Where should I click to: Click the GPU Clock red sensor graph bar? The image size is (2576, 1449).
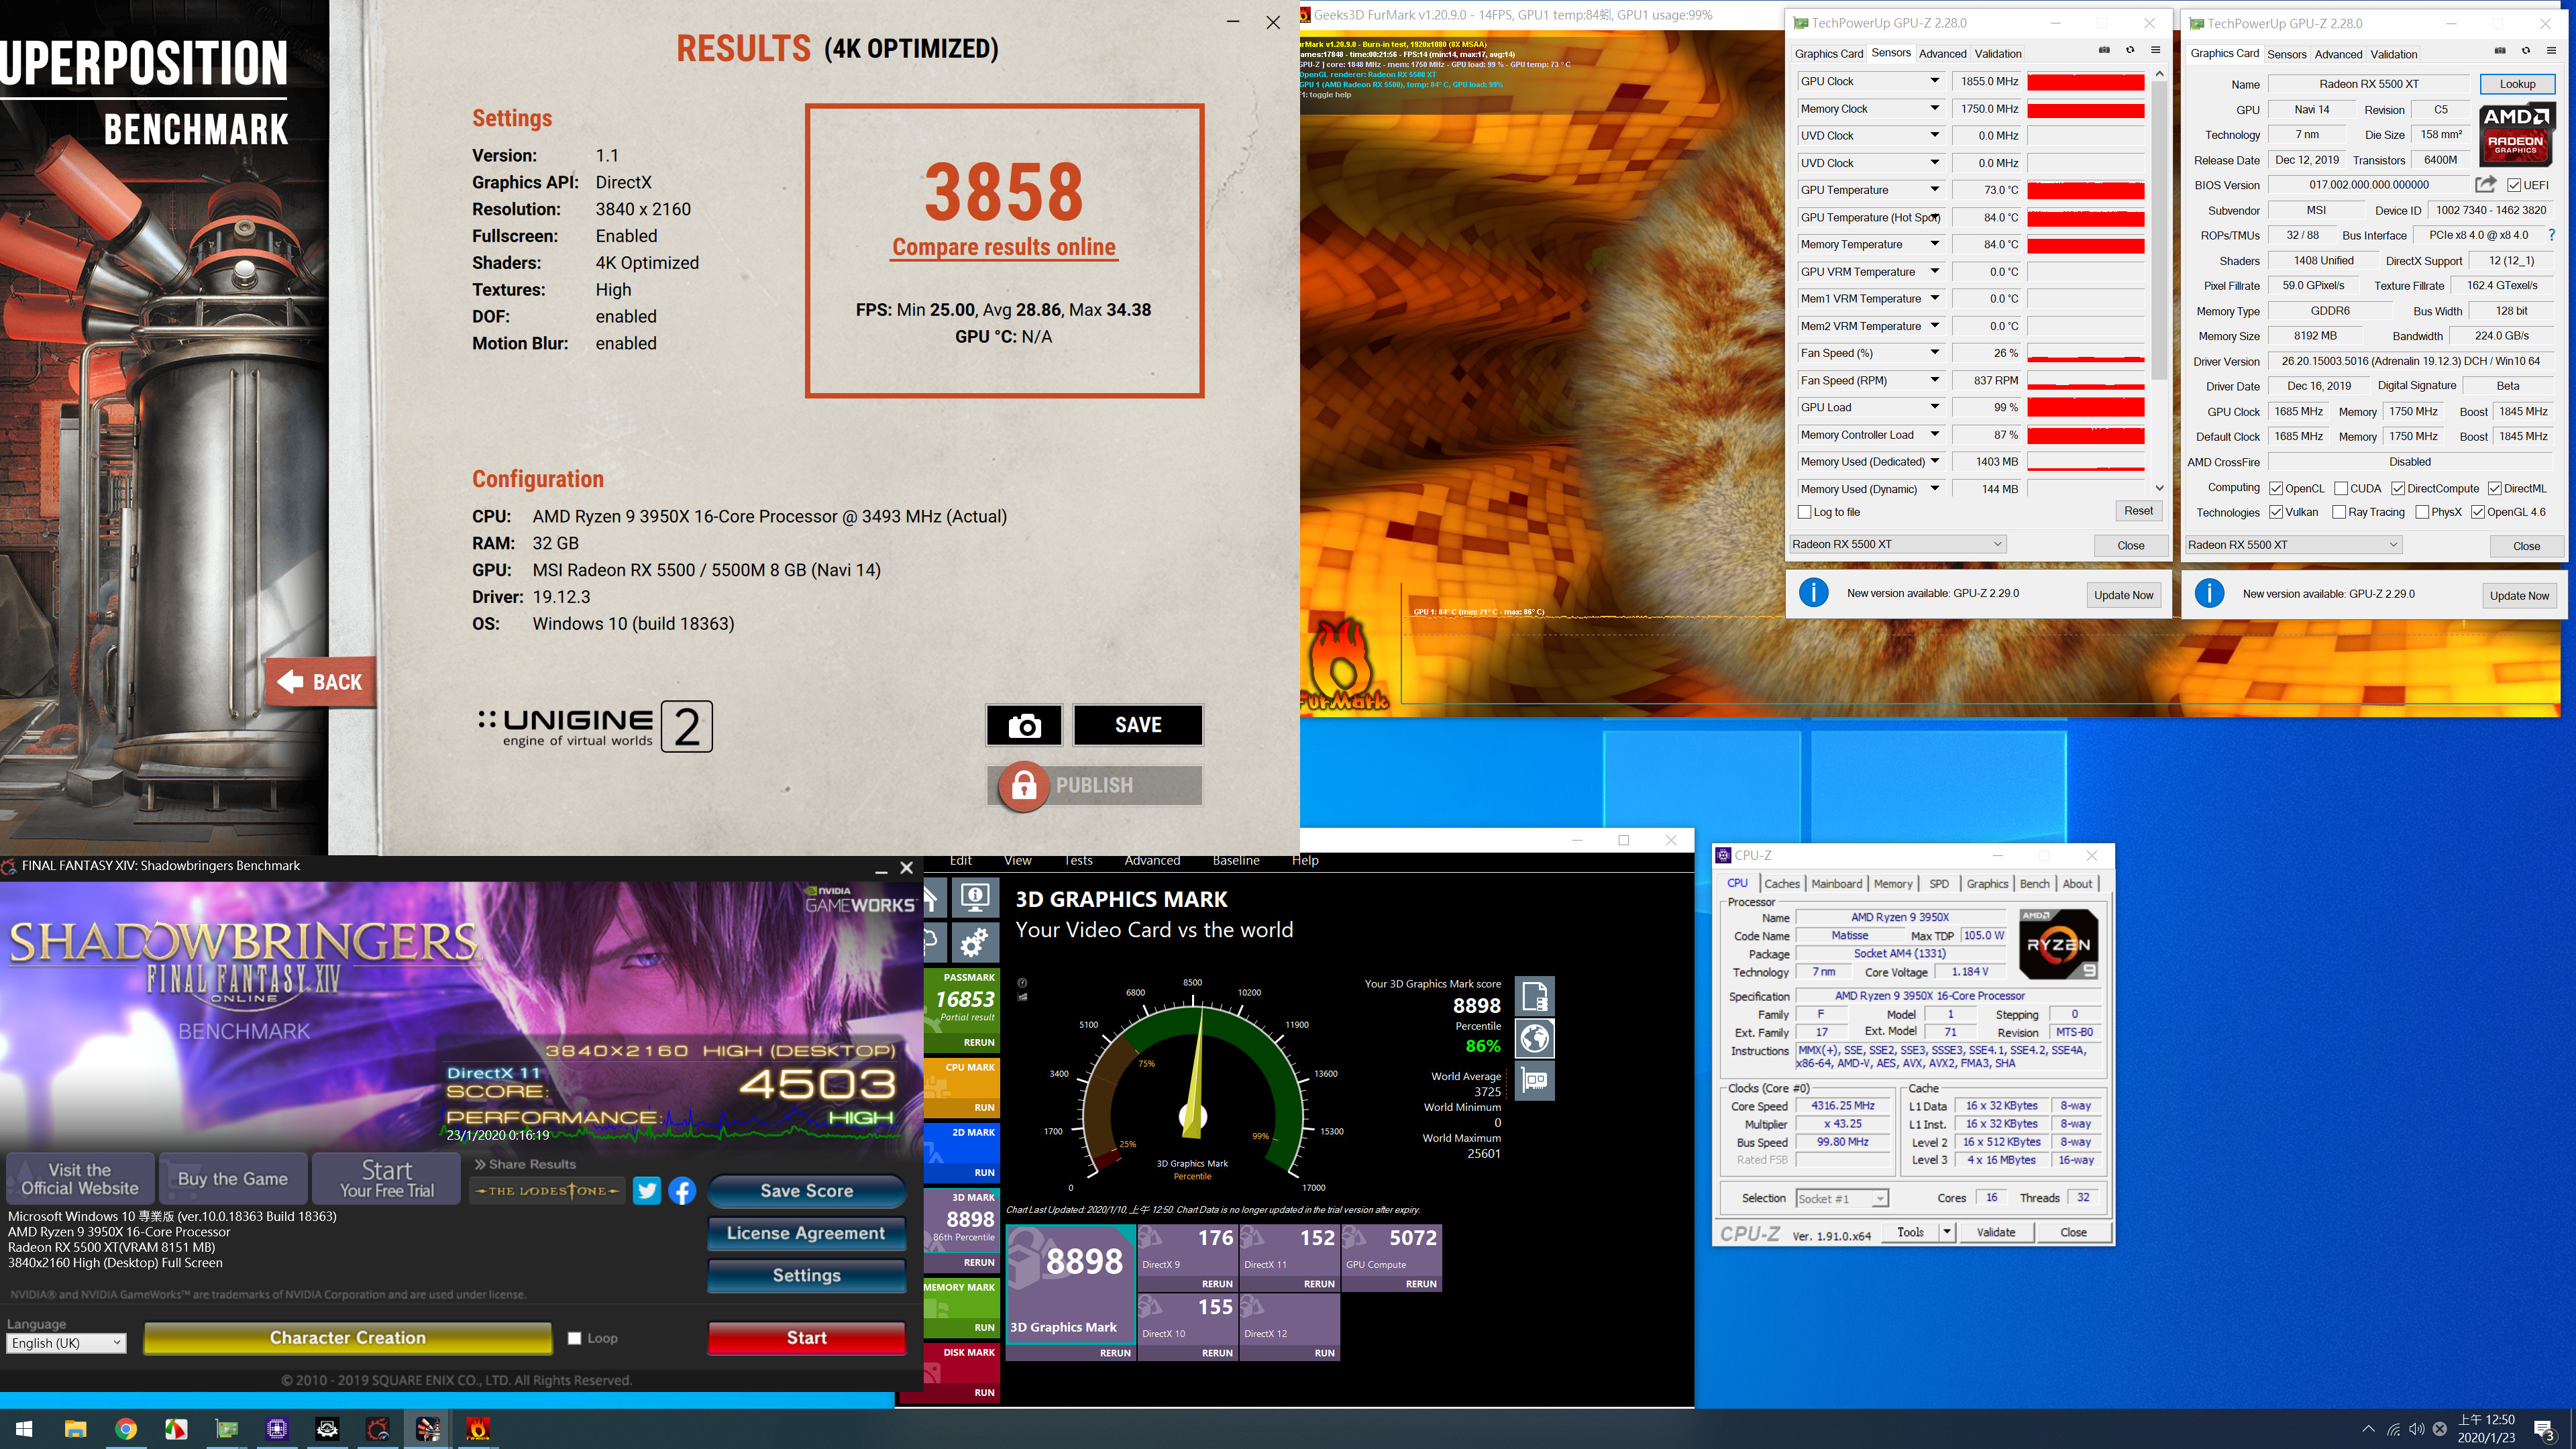click(x=2085, y=81)
